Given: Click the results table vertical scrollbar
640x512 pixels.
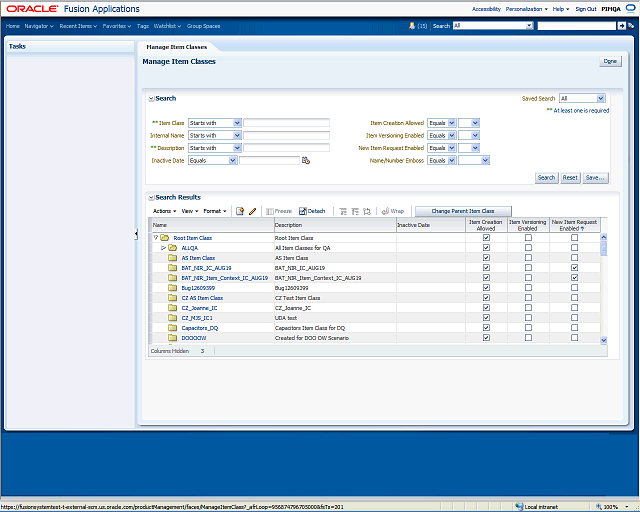Looking at the screenshot, I should click(x=603, y=290).
